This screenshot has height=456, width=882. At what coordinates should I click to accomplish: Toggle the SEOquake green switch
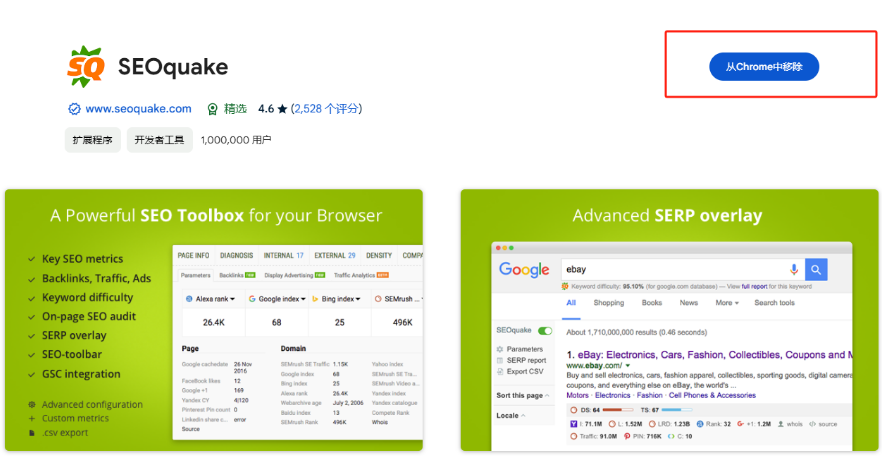(545, 331)
